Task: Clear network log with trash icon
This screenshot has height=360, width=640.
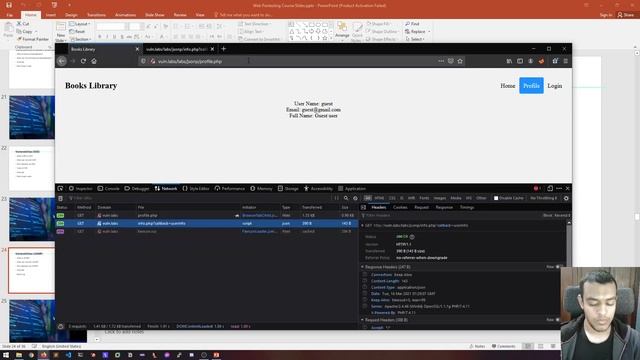Action: point(60,198)
